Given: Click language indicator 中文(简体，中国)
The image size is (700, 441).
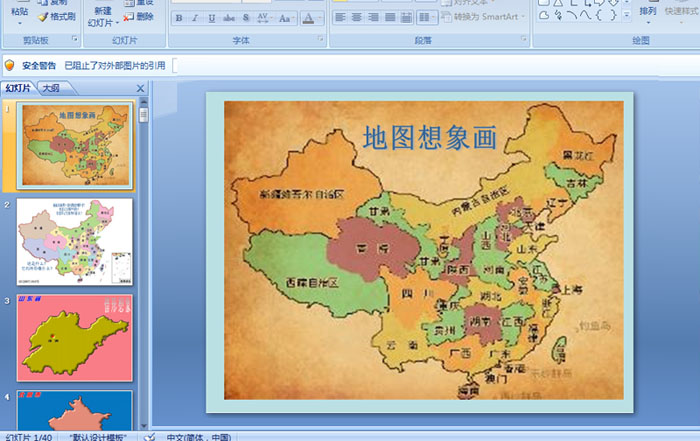Looking at the screenshot, I should pos(199,437).
